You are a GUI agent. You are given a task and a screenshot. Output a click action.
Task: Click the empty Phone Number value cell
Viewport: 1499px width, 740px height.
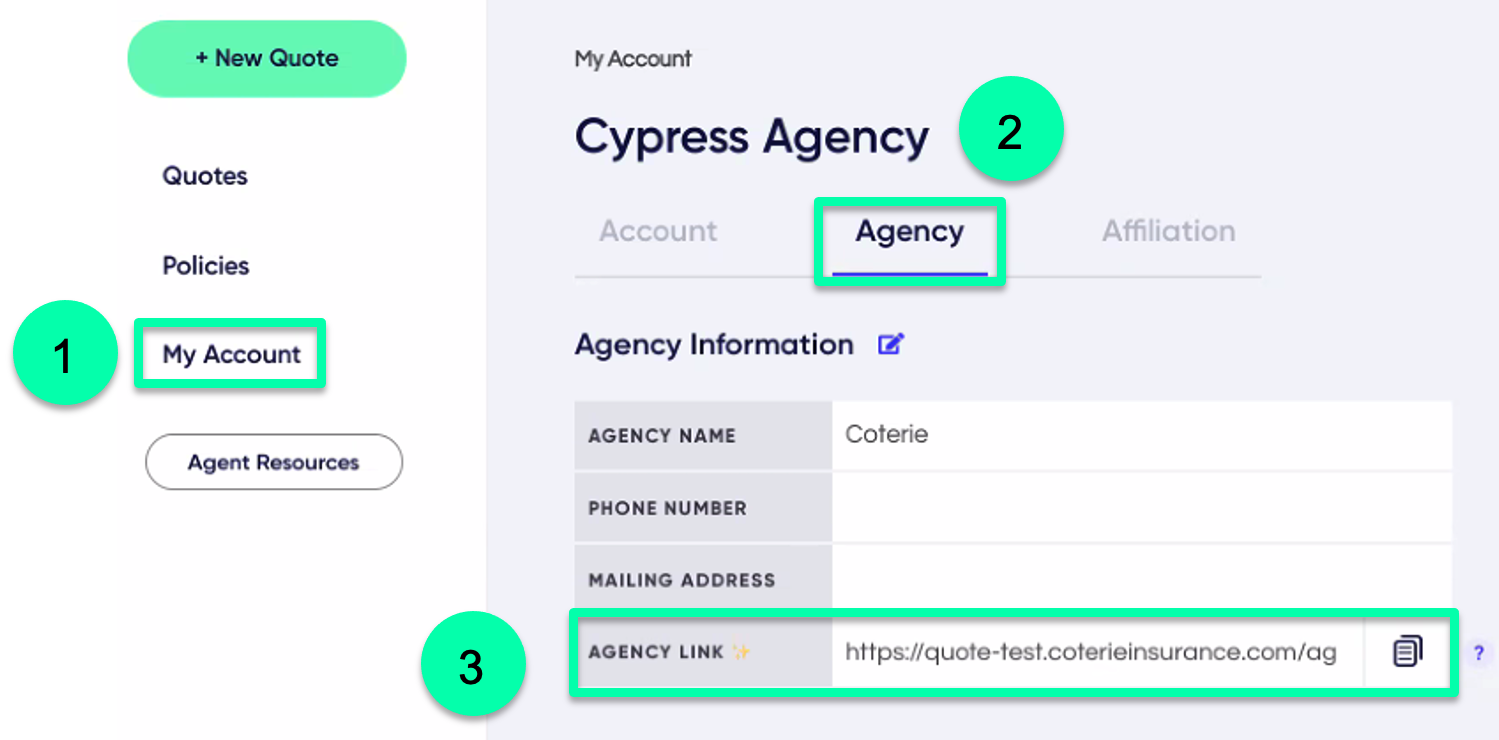click(x=1141, y=508)
